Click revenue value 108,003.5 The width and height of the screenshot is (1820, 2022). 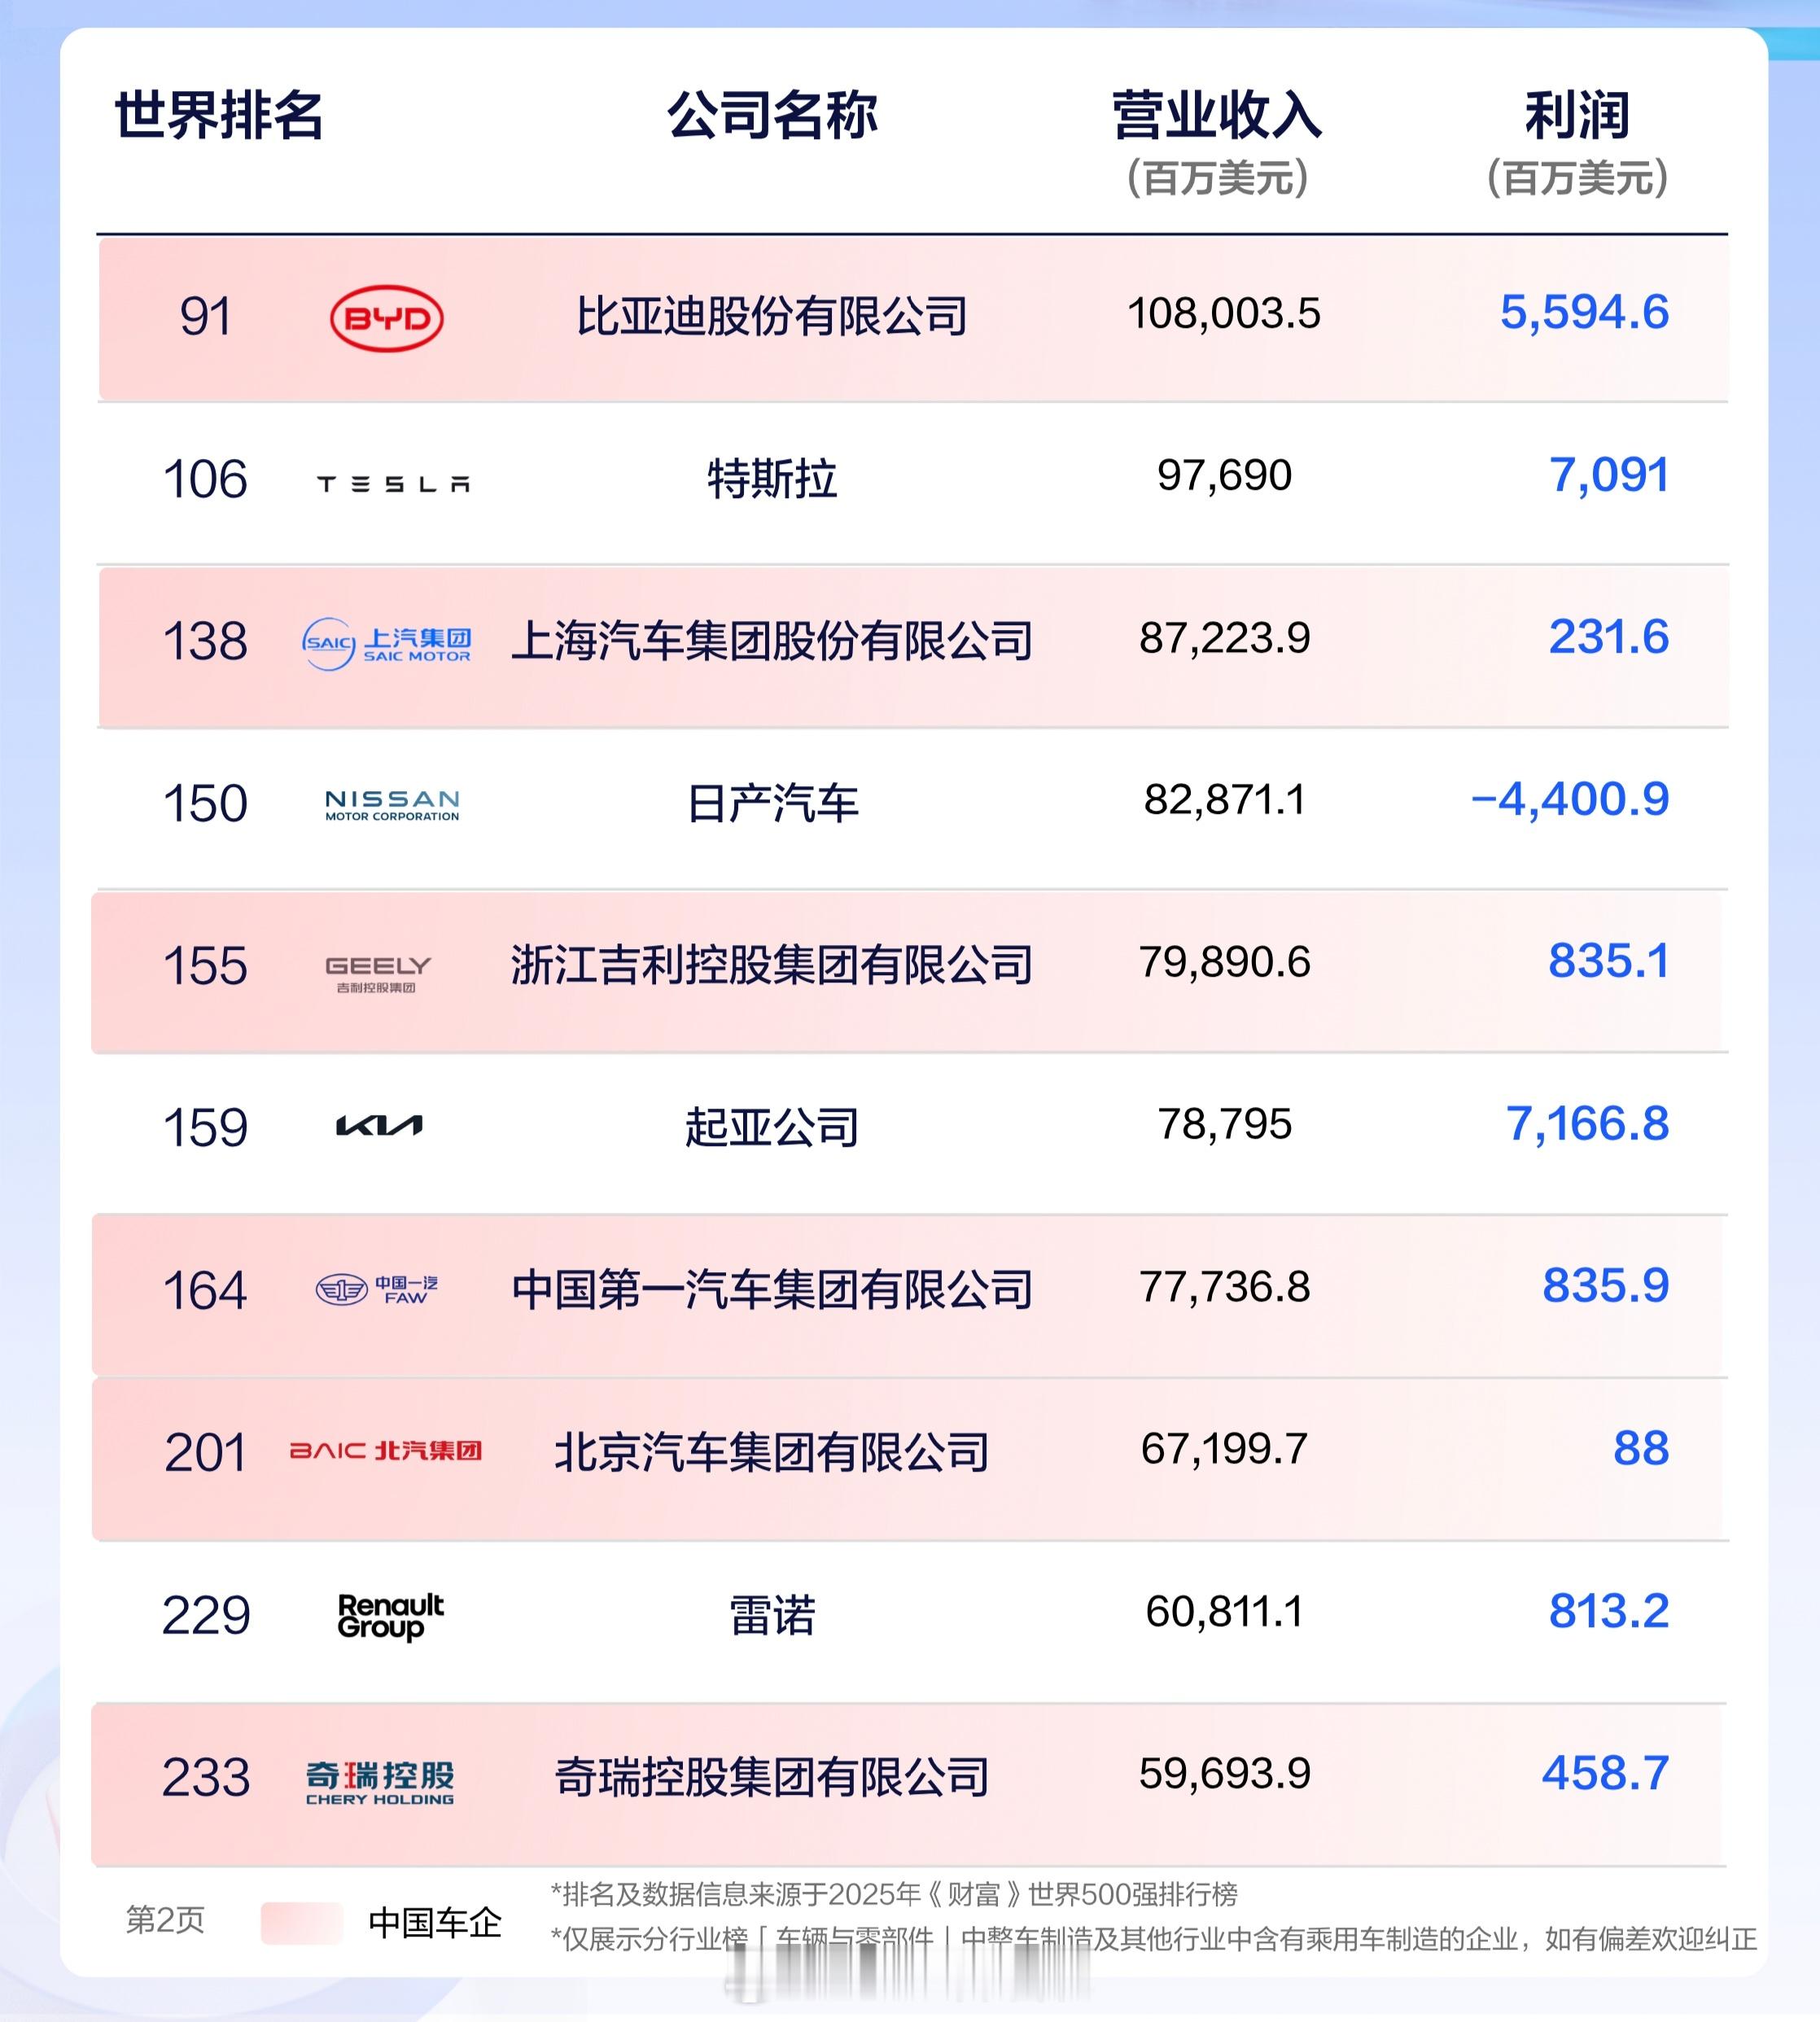click(1224, 314)
